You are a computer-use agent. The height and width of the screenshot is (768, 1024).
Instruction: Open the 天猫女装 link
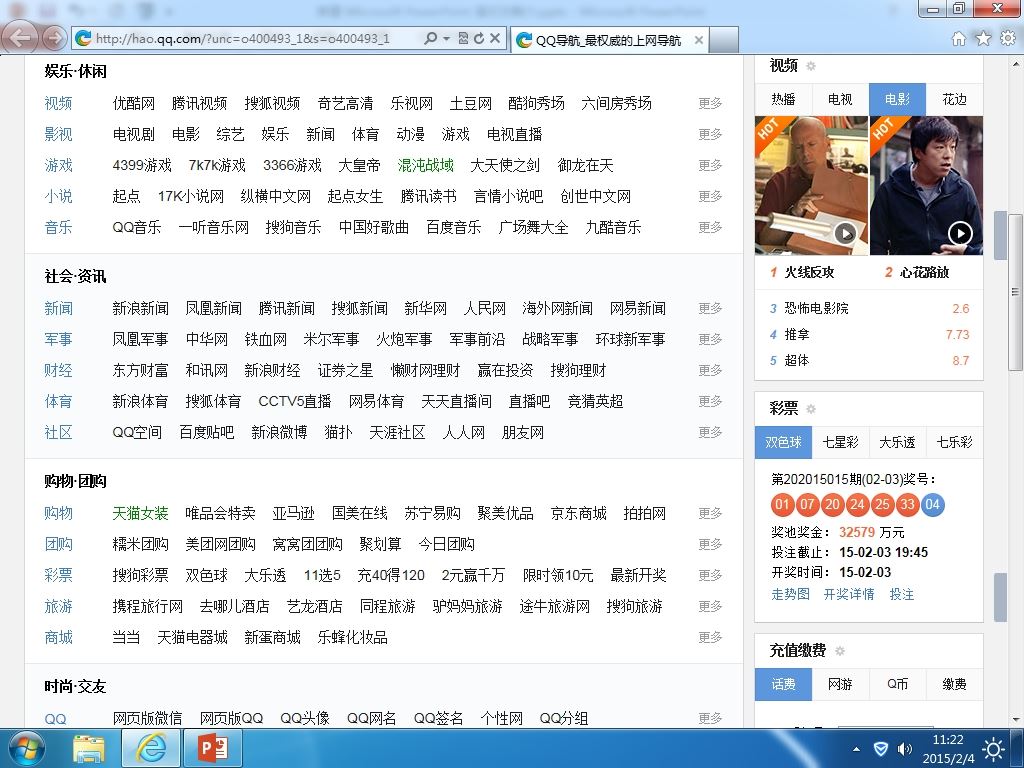pos(140,513)
